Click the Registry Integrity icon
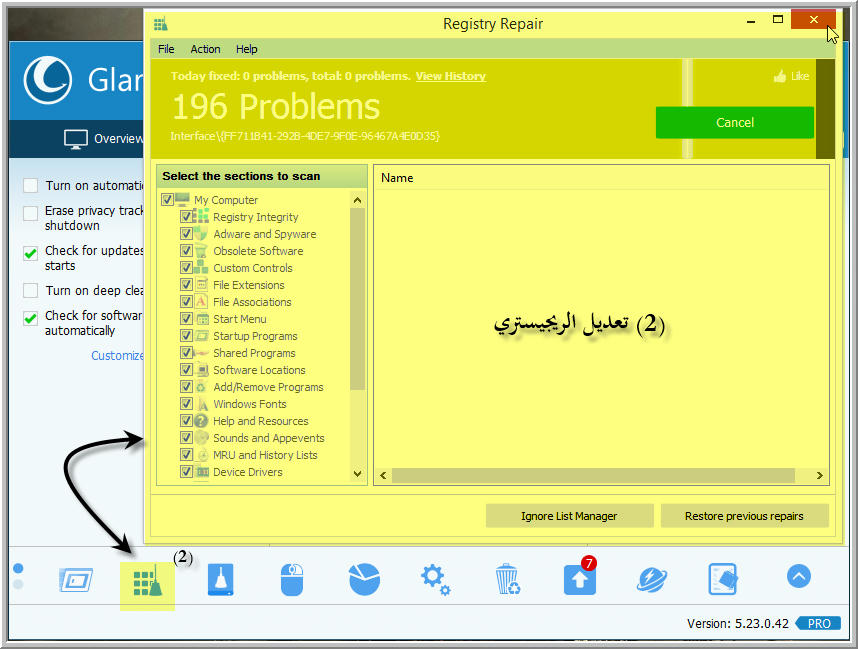The height and width of the screenshot is (649, 858). pyautogui.click(x=201, y=216)
